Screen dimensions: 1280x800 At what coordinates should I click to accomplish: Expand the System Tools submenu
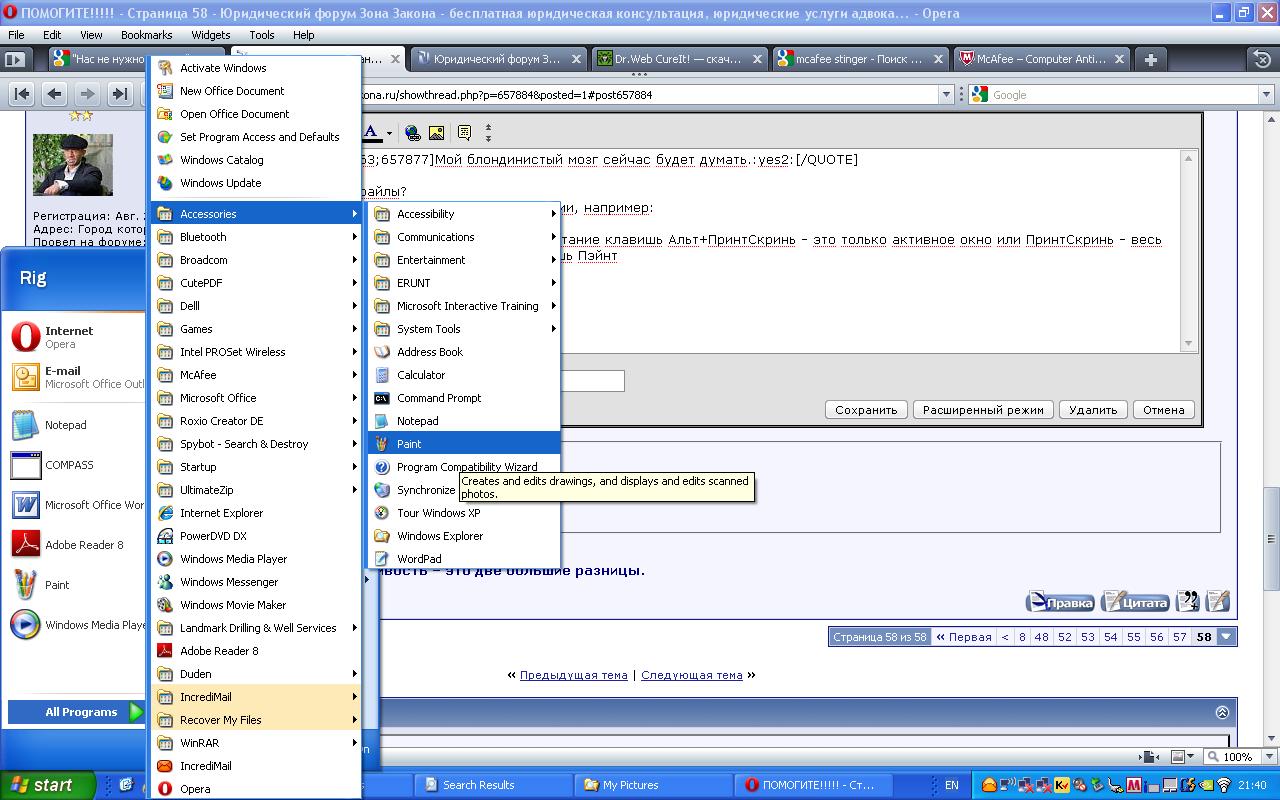point(464,329)
